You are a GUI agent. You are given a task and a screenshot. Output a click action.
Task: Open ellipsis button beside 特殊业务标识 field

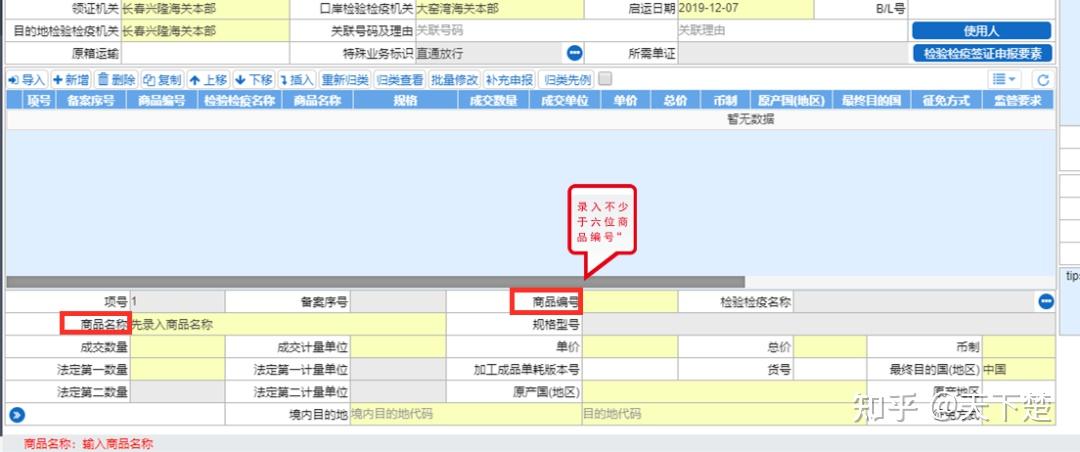(x=574, y=52)
